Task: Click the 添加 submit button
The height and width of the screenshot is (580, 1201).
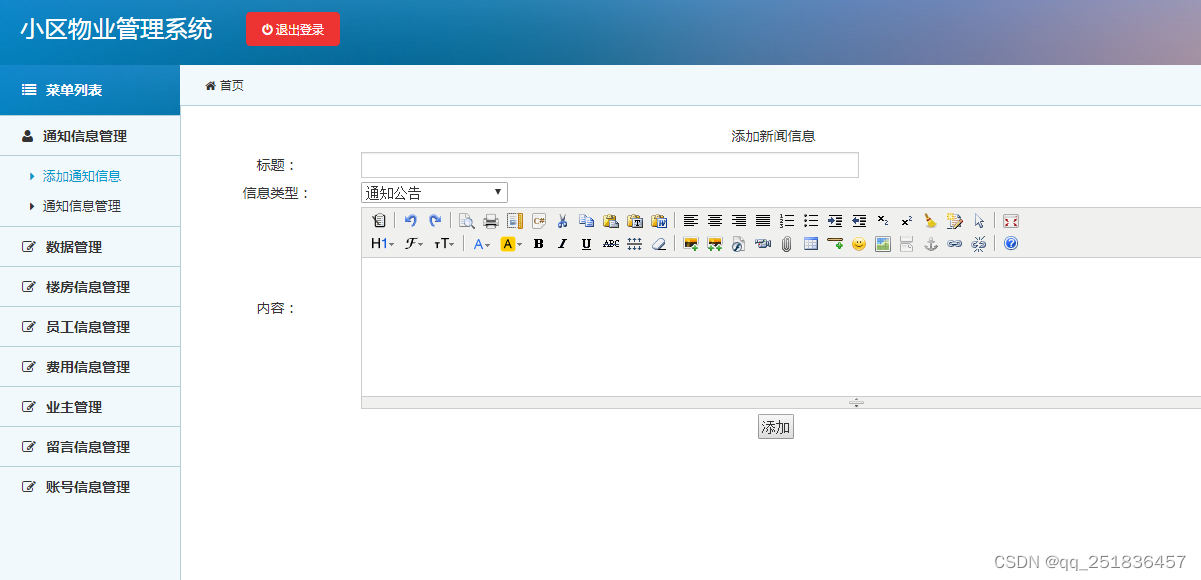Action: (x=775, y=426)
